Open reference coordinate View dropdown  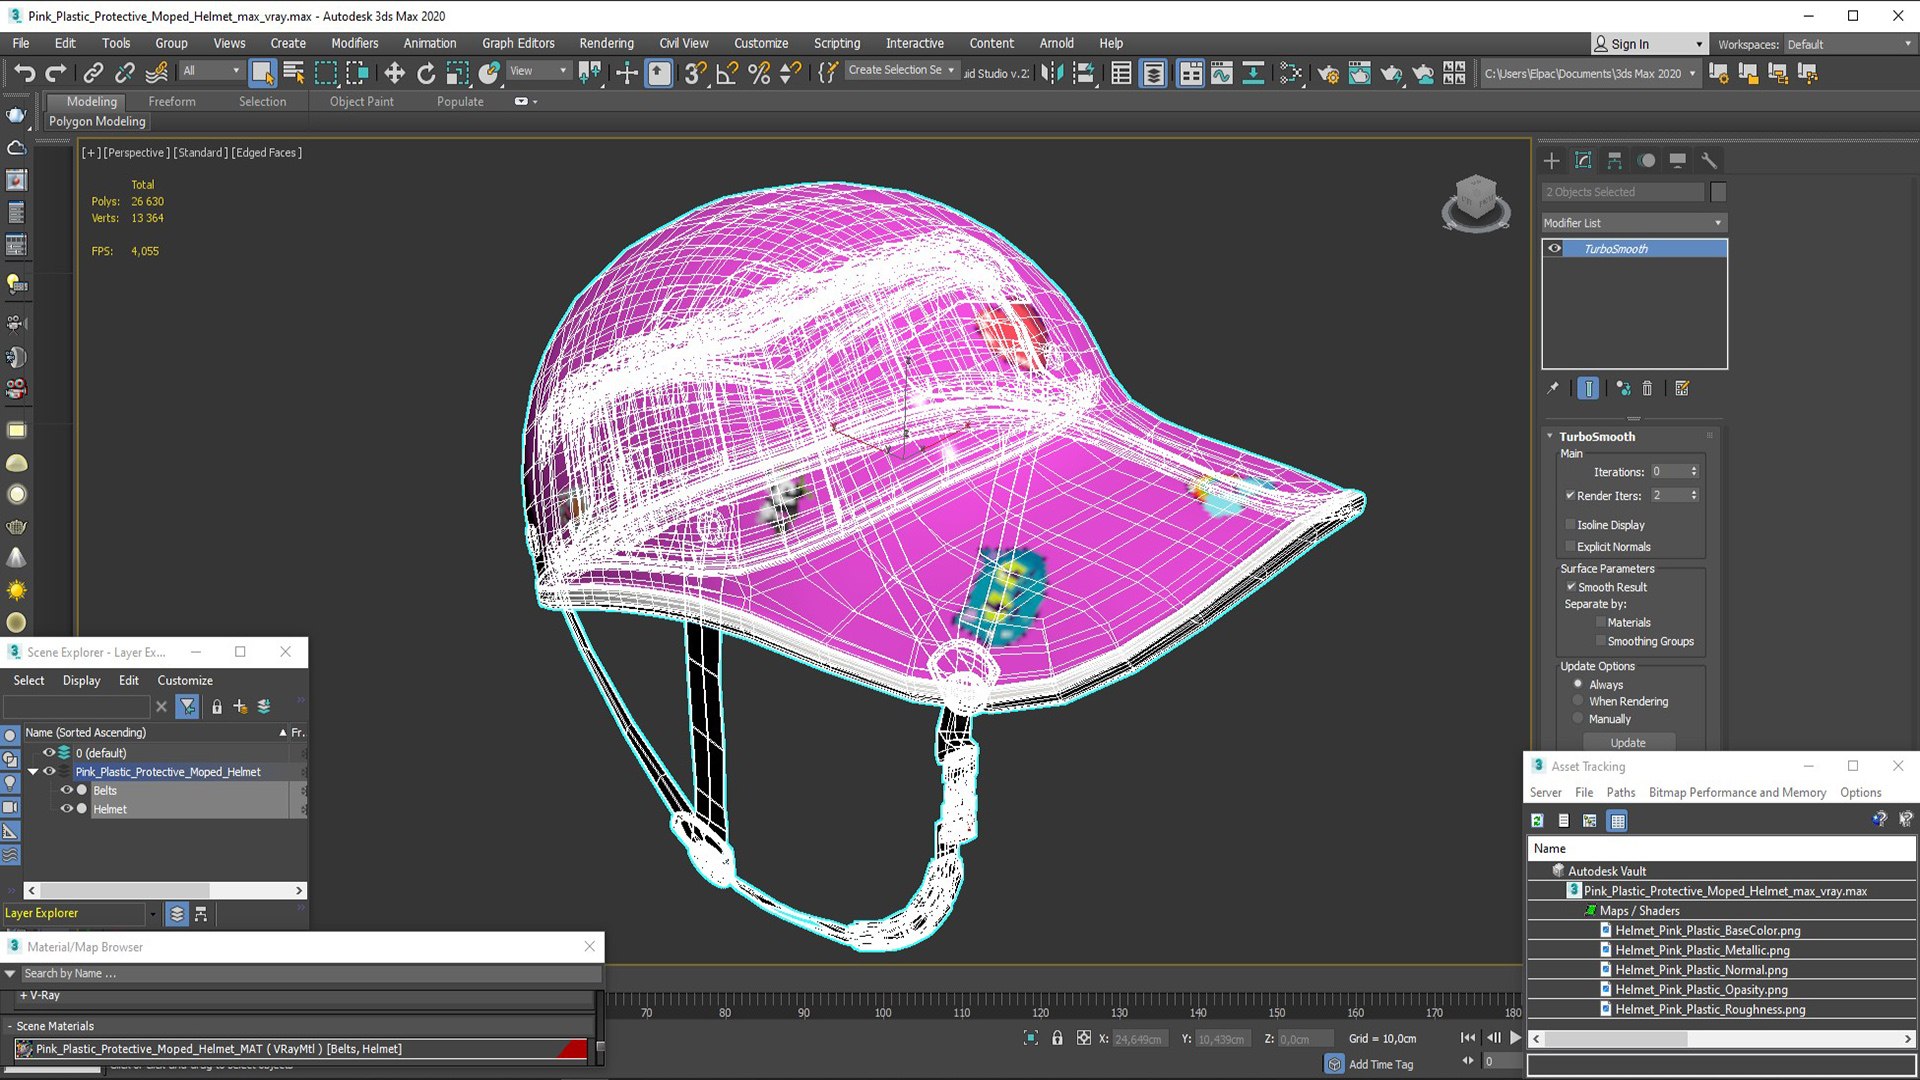[x=538, y=71]
